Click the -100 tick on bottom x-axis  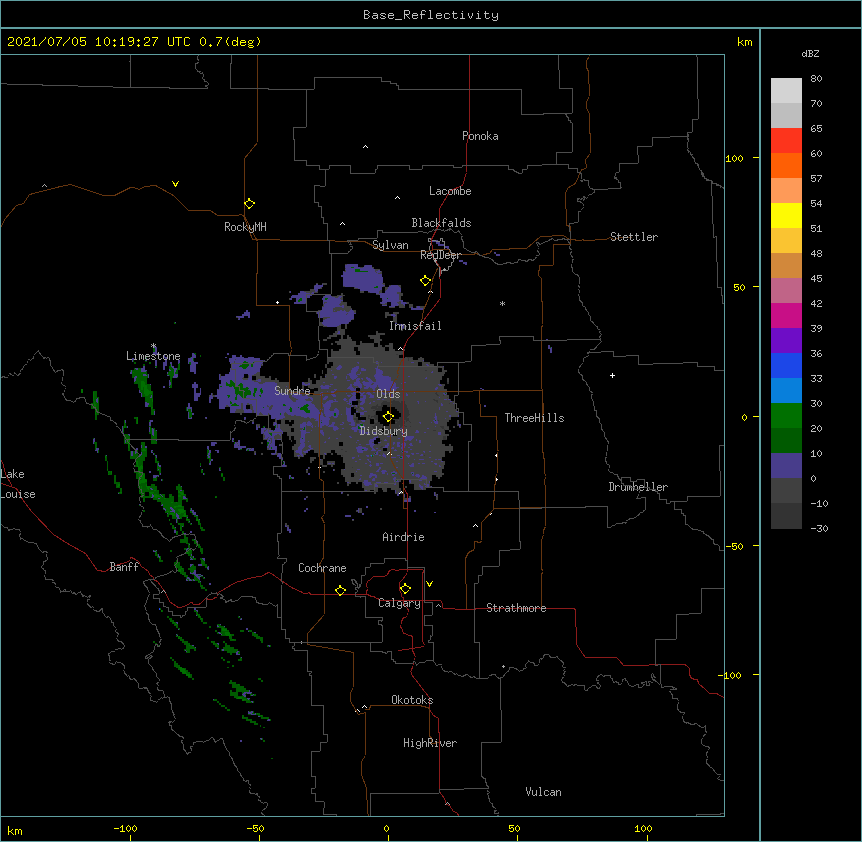[125, 828]
